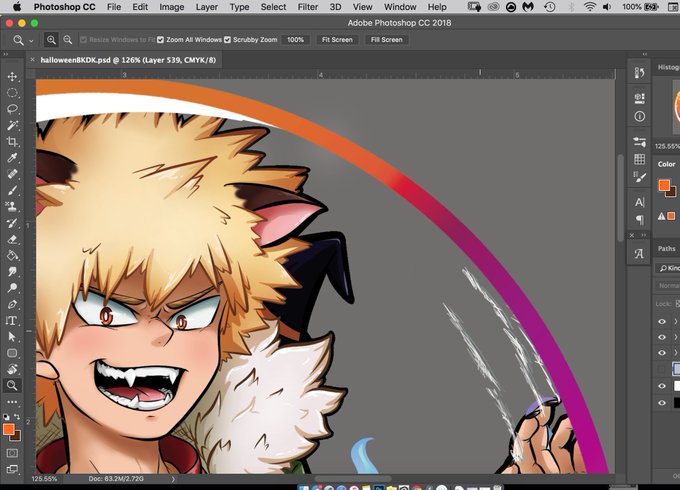Image resolution: width=680 pixels, height=490 pixels.
Task: Swap foreground and background colors
Action: pyautogui.click(x=17, y=417)
